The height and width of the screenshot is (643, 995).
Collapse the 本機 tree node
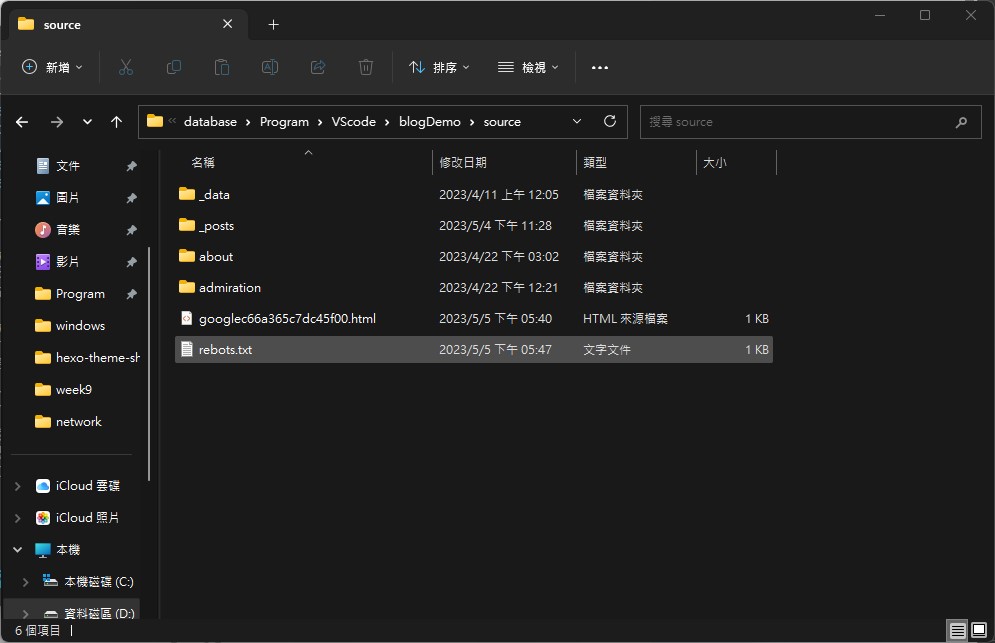point(18,550)
